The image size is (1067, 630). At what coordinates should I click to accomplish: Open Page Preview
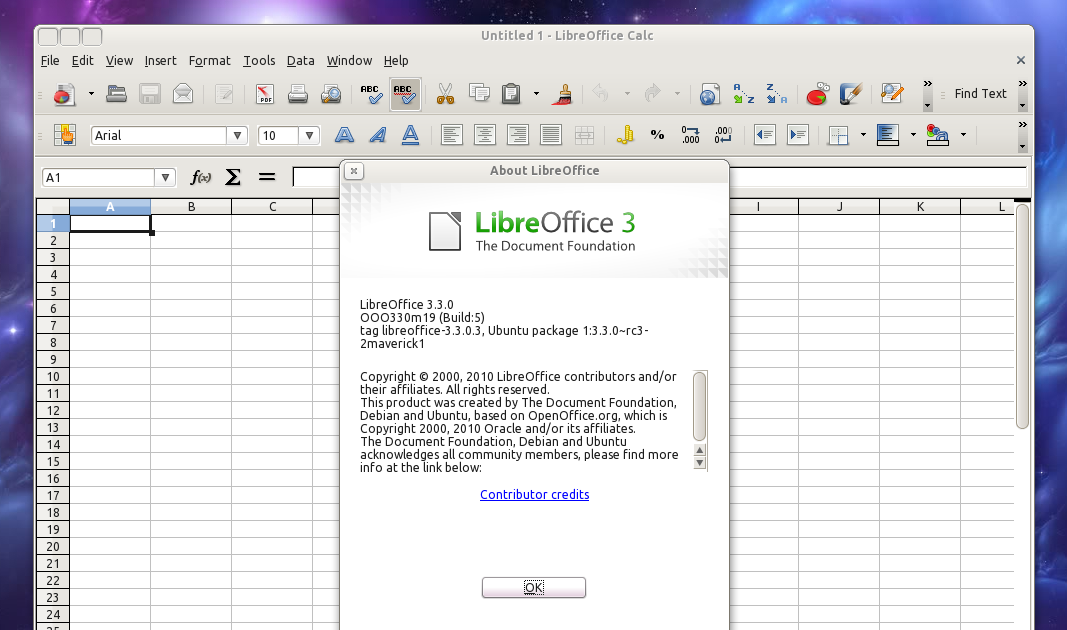point(331,94)
